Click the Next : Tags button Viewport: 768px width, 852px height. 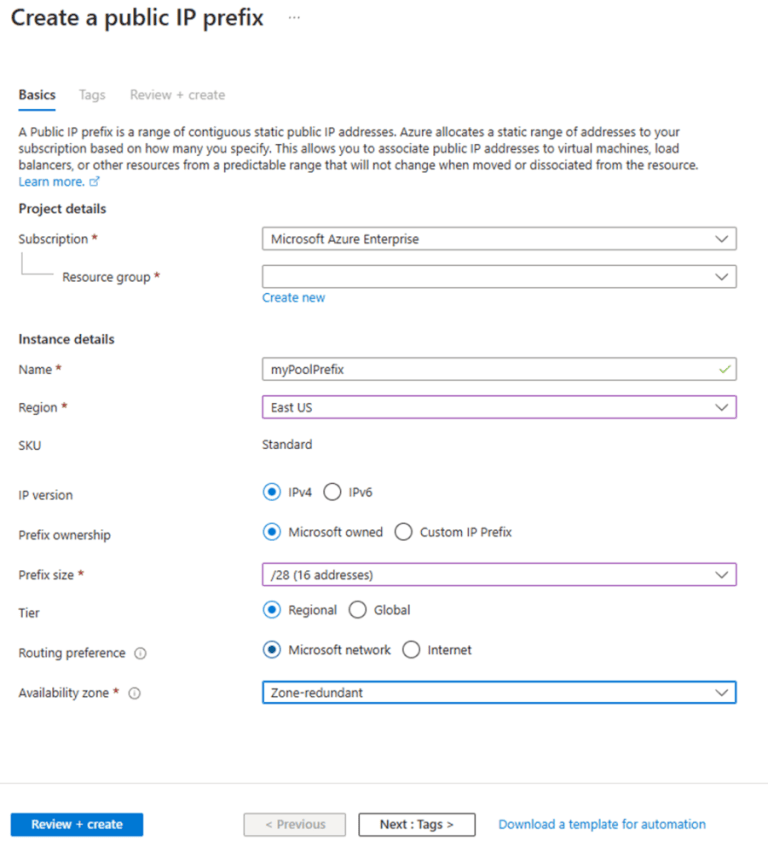(417, 824)
